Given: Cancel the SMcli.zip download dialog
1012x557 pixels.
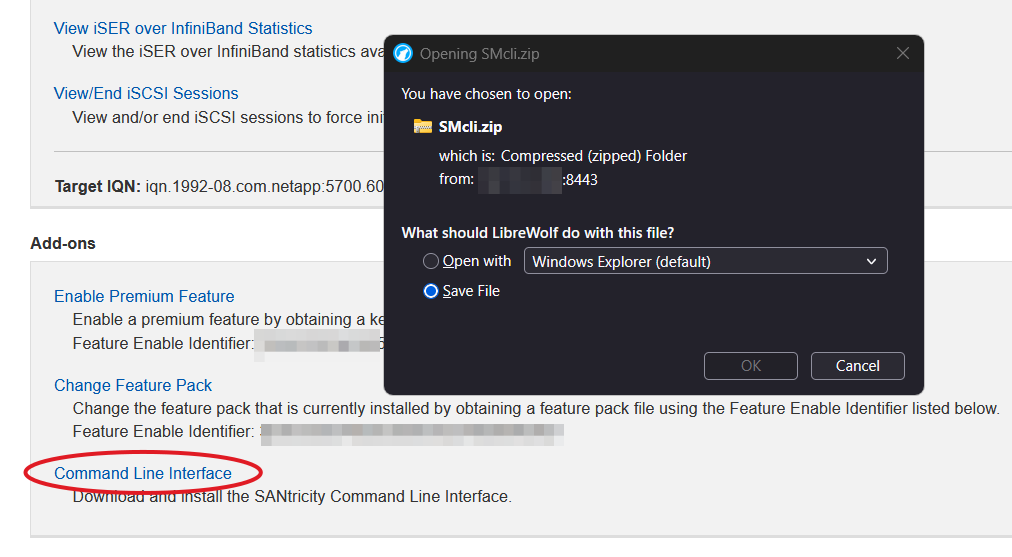Looking at the screenshot, I should [857, 366].
